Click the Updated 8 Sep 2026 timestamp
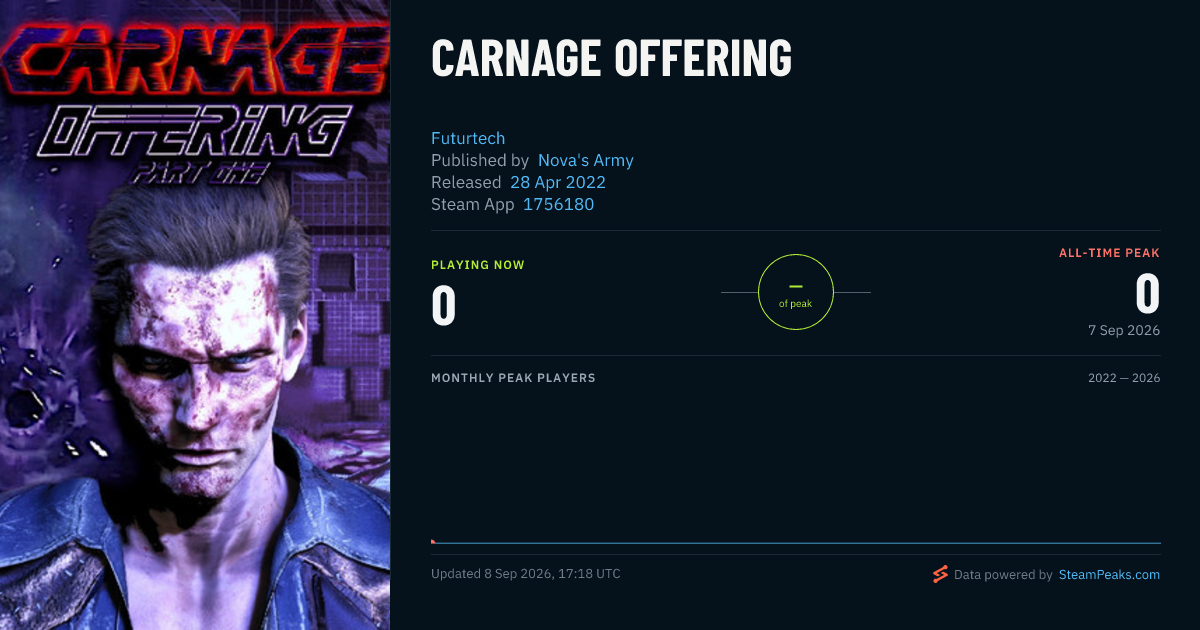 526,574
